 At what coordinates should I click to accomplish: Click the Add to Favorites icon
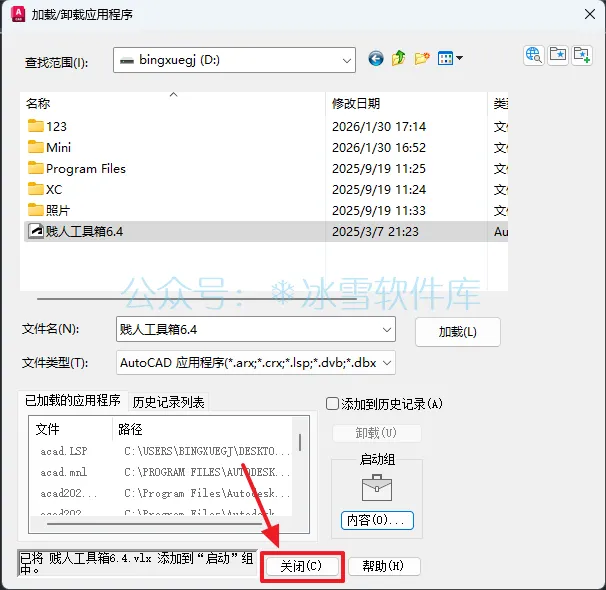[582, 55]
